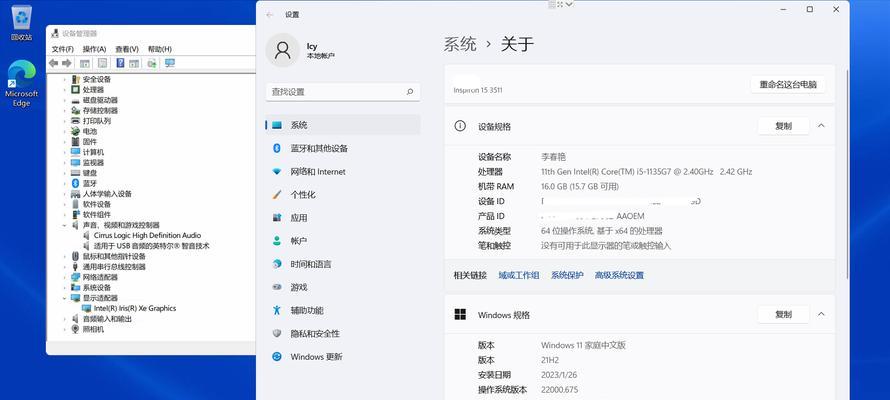Expand the 磁盘驱动器 node

point(65,100)
